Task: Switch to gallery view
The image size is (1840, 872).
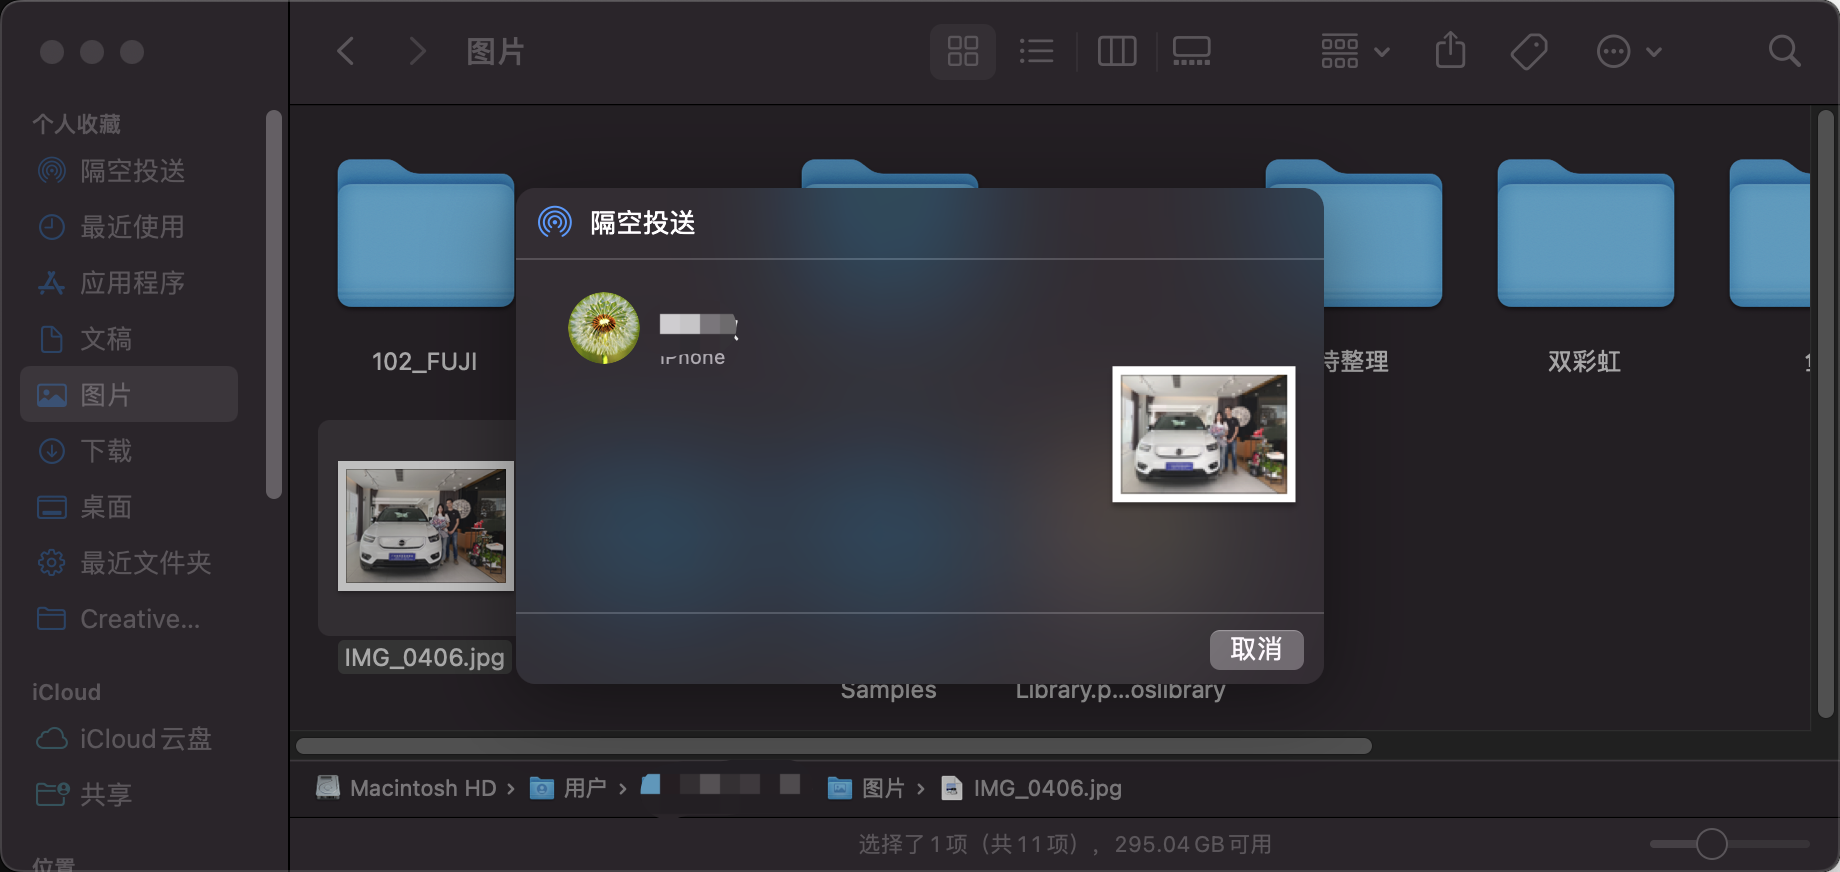Action: tap(1191, 51)
